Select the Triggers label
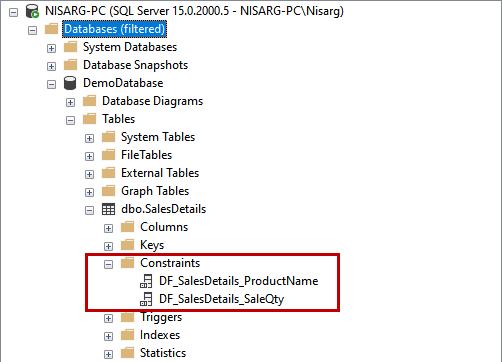502x362 pixels. click(161, 317)
